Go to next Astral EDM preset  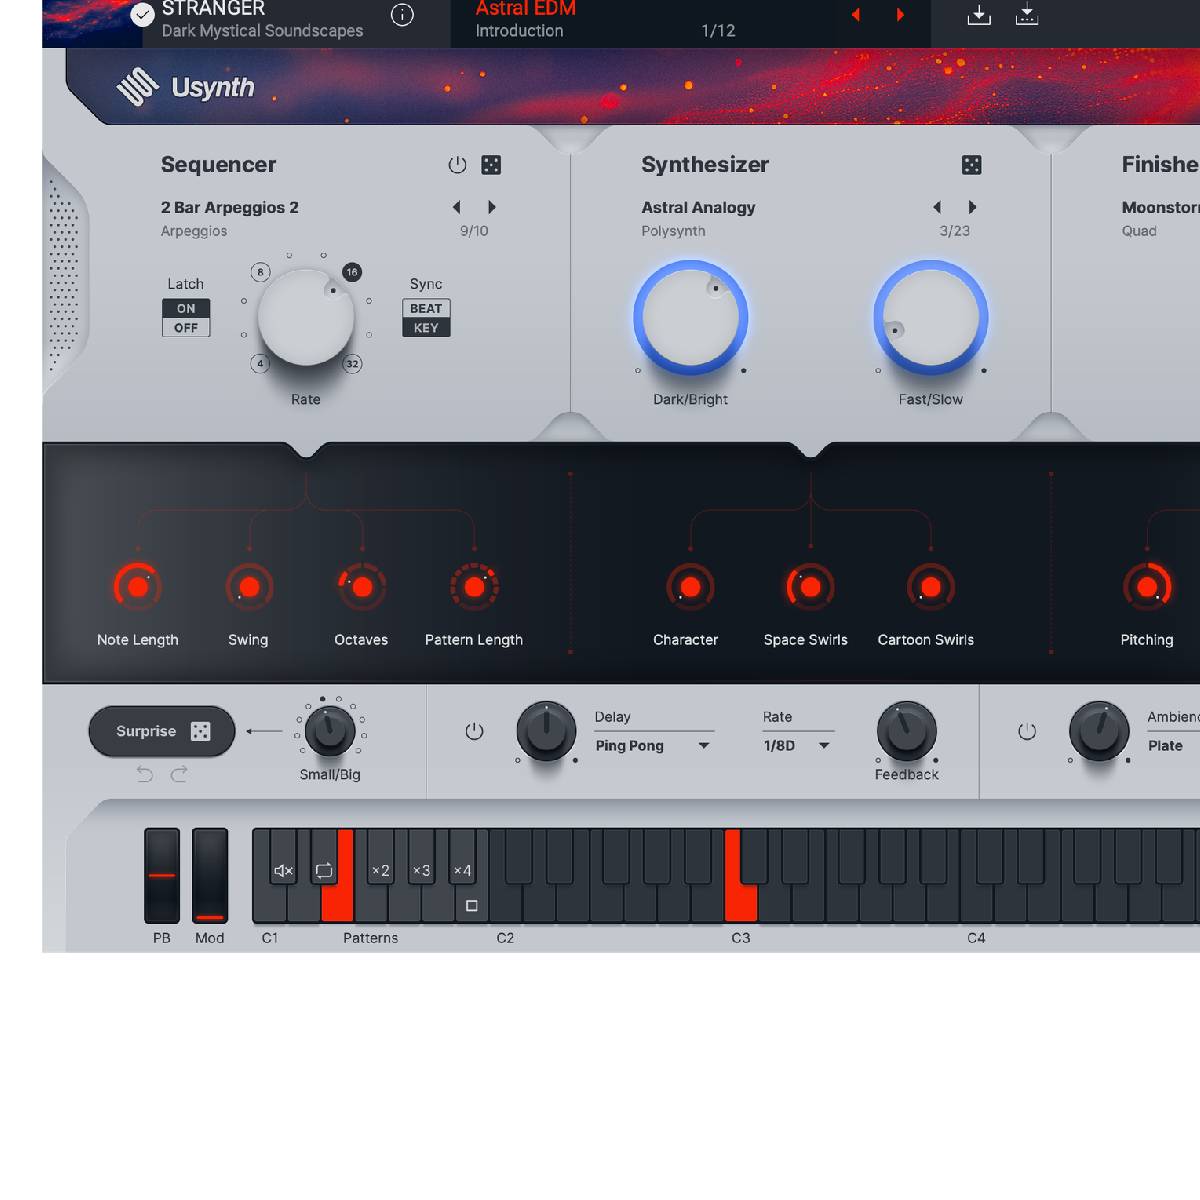tap(900, 15)
